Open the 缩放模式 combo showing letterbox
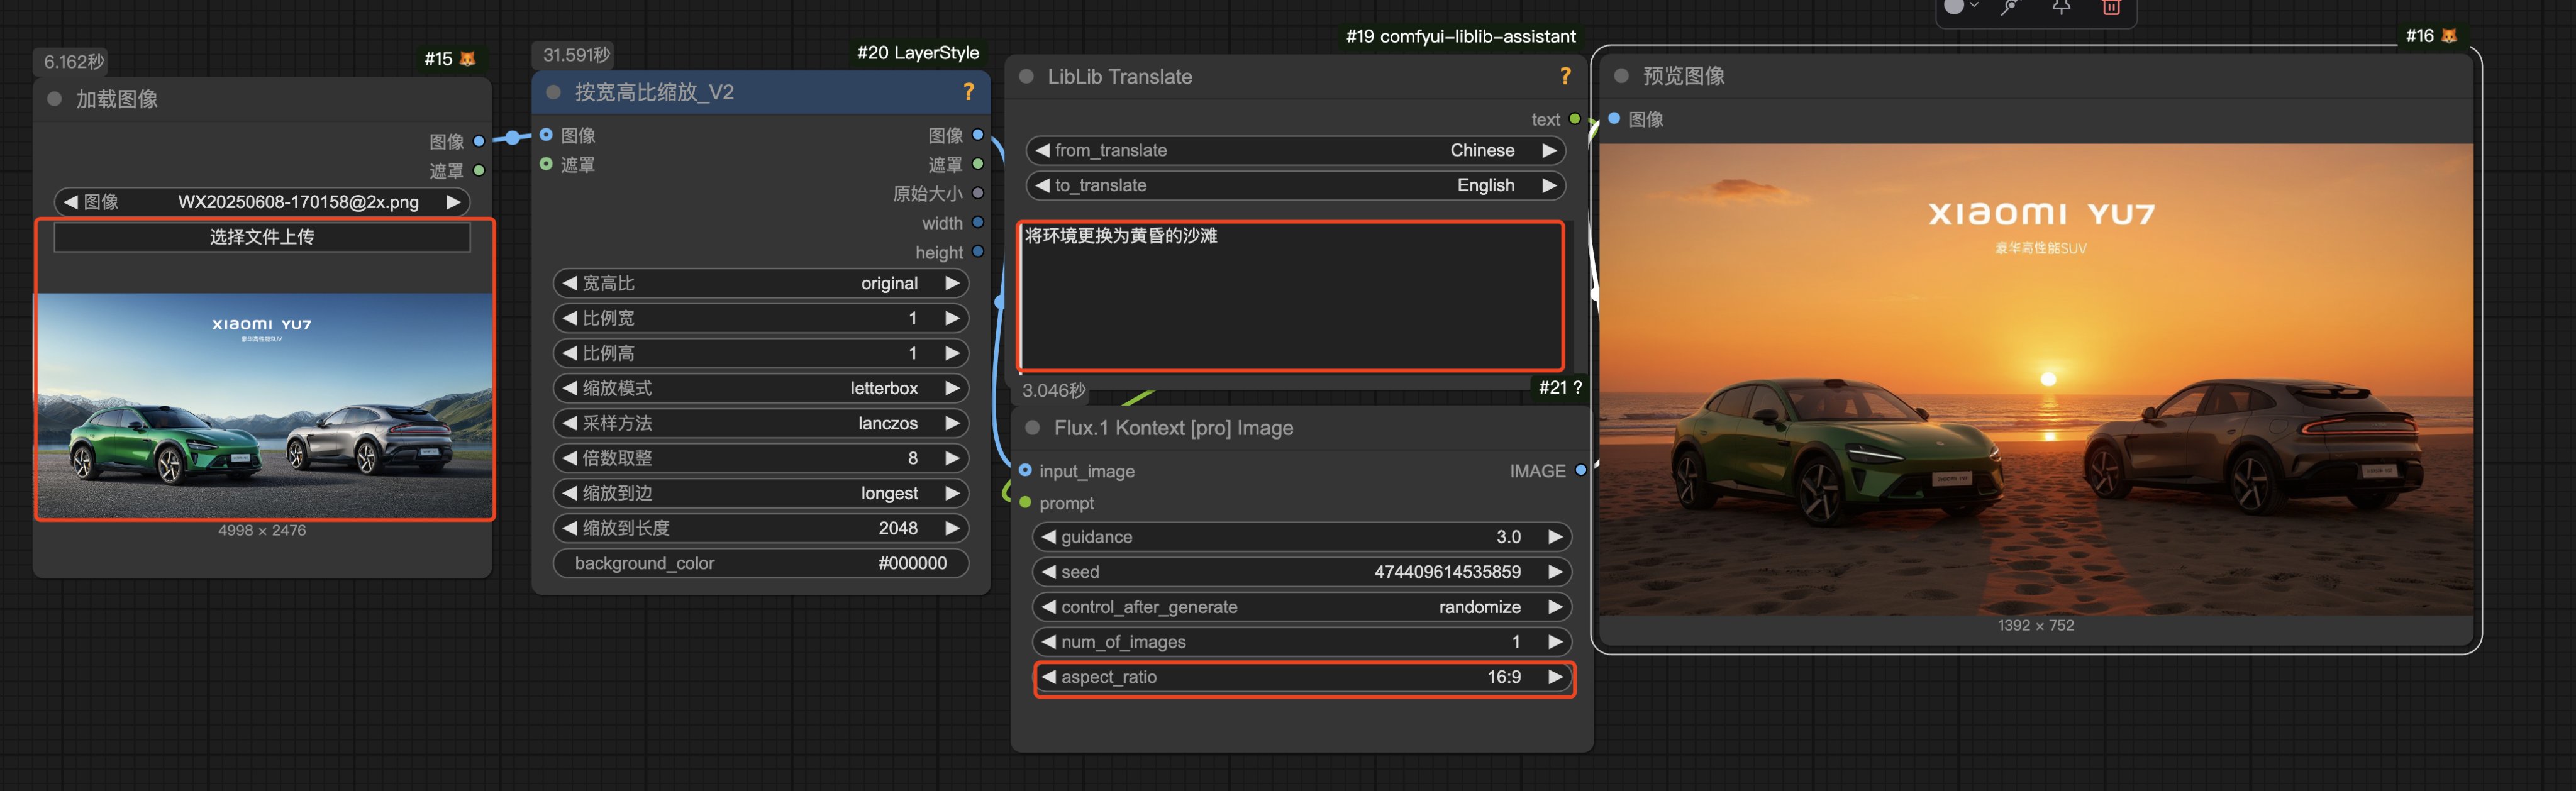Screen dimensions: 2576x791 (761, 388)
